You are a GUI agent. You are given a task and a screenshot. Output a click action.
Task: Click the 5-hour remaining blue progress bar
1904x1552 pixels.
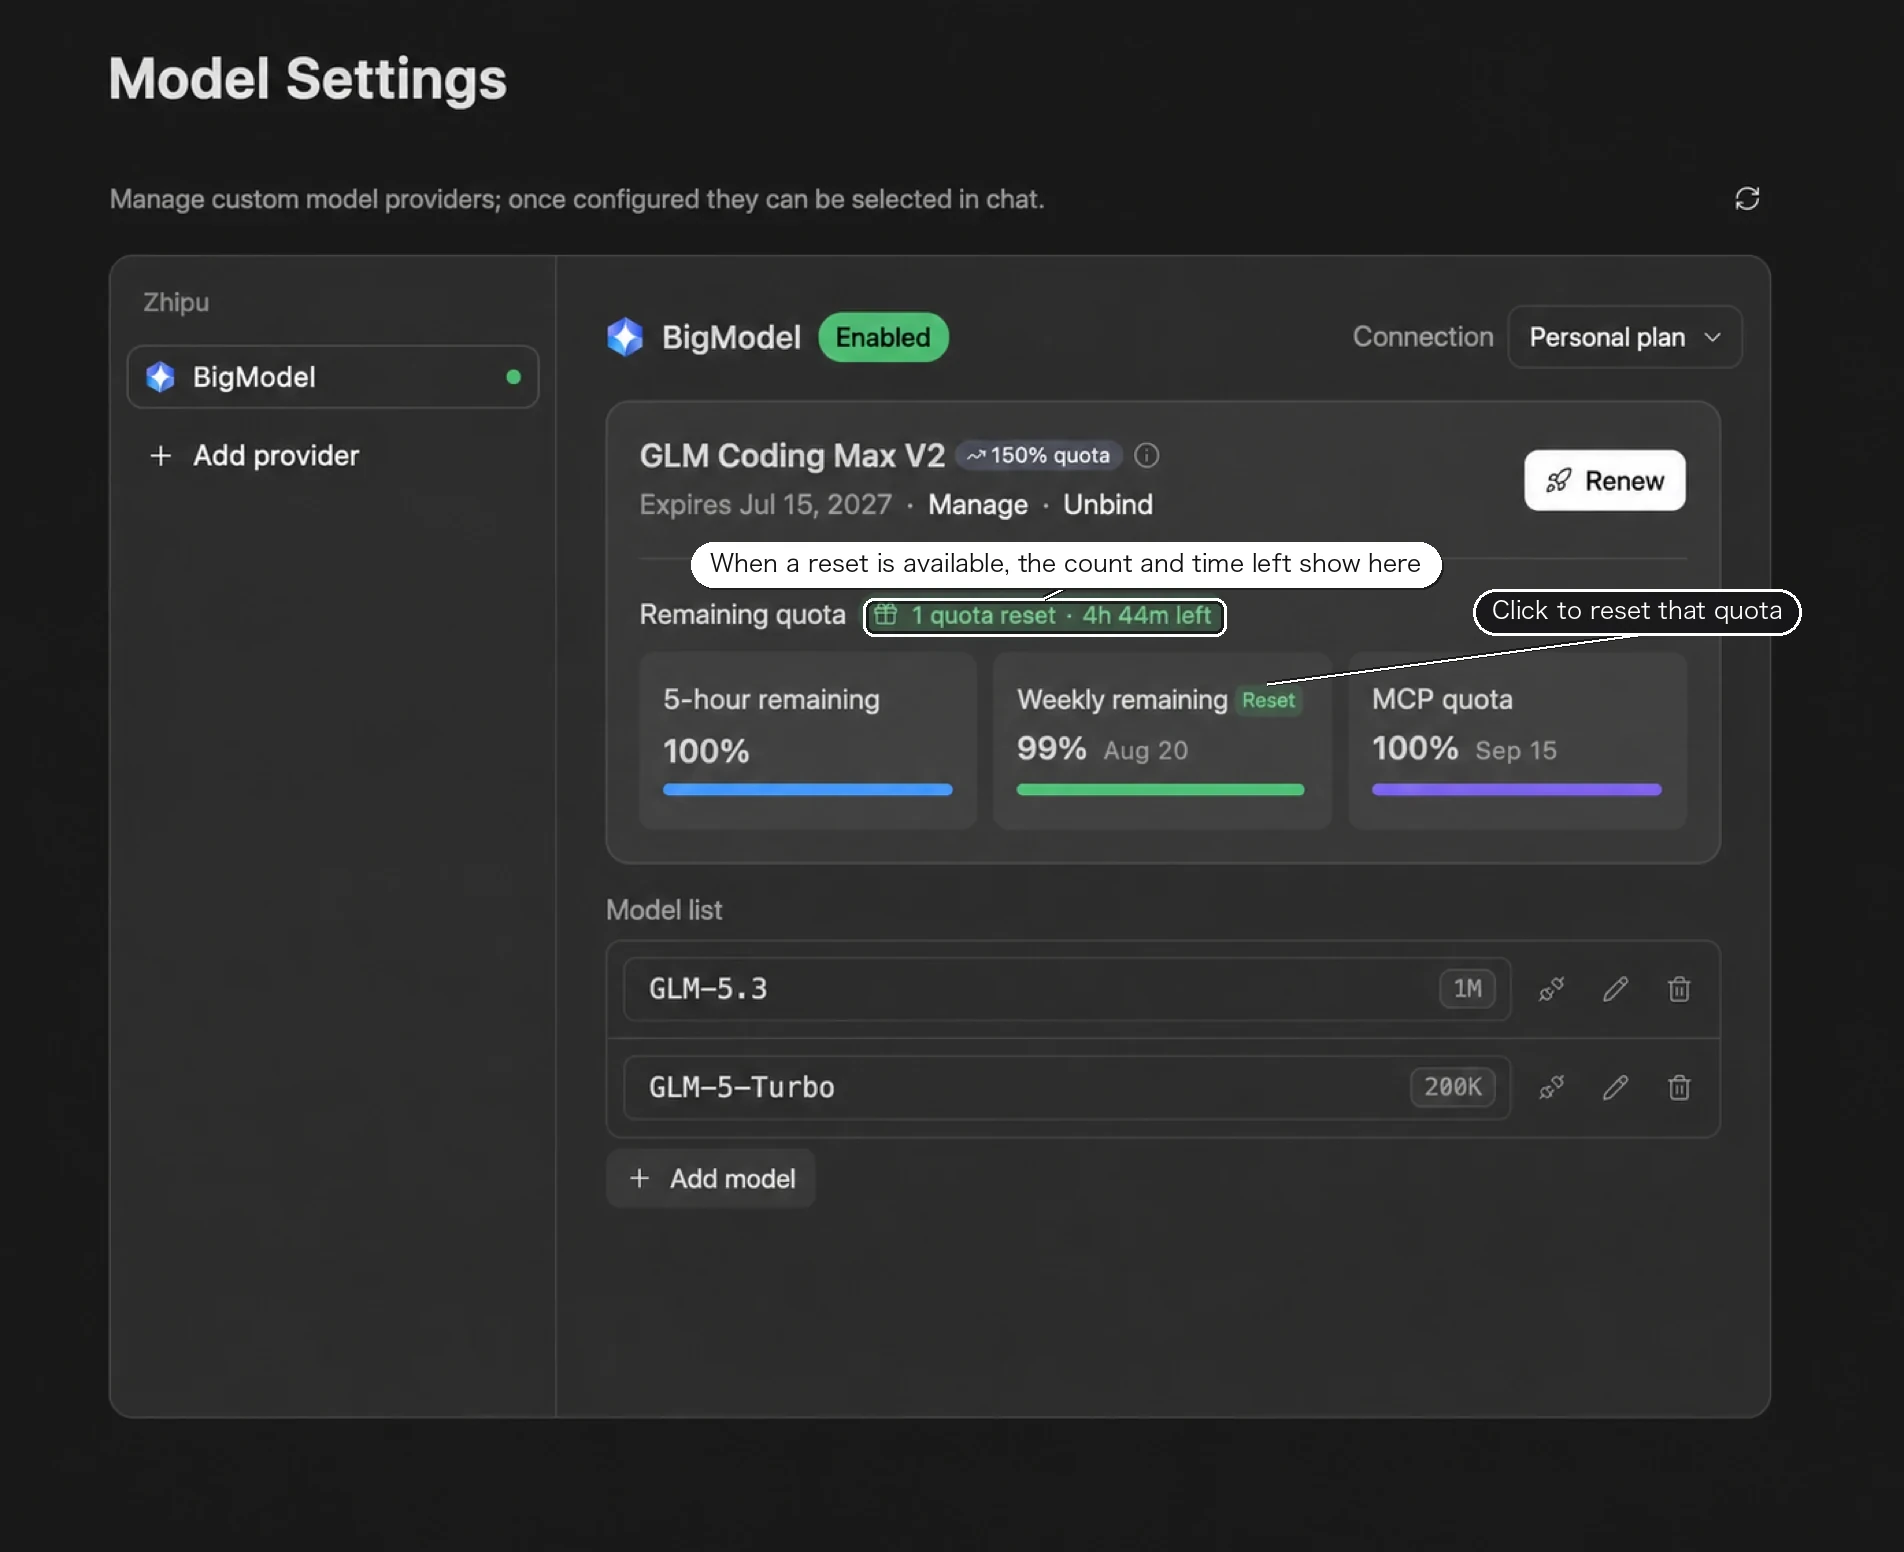click(807, 790)
